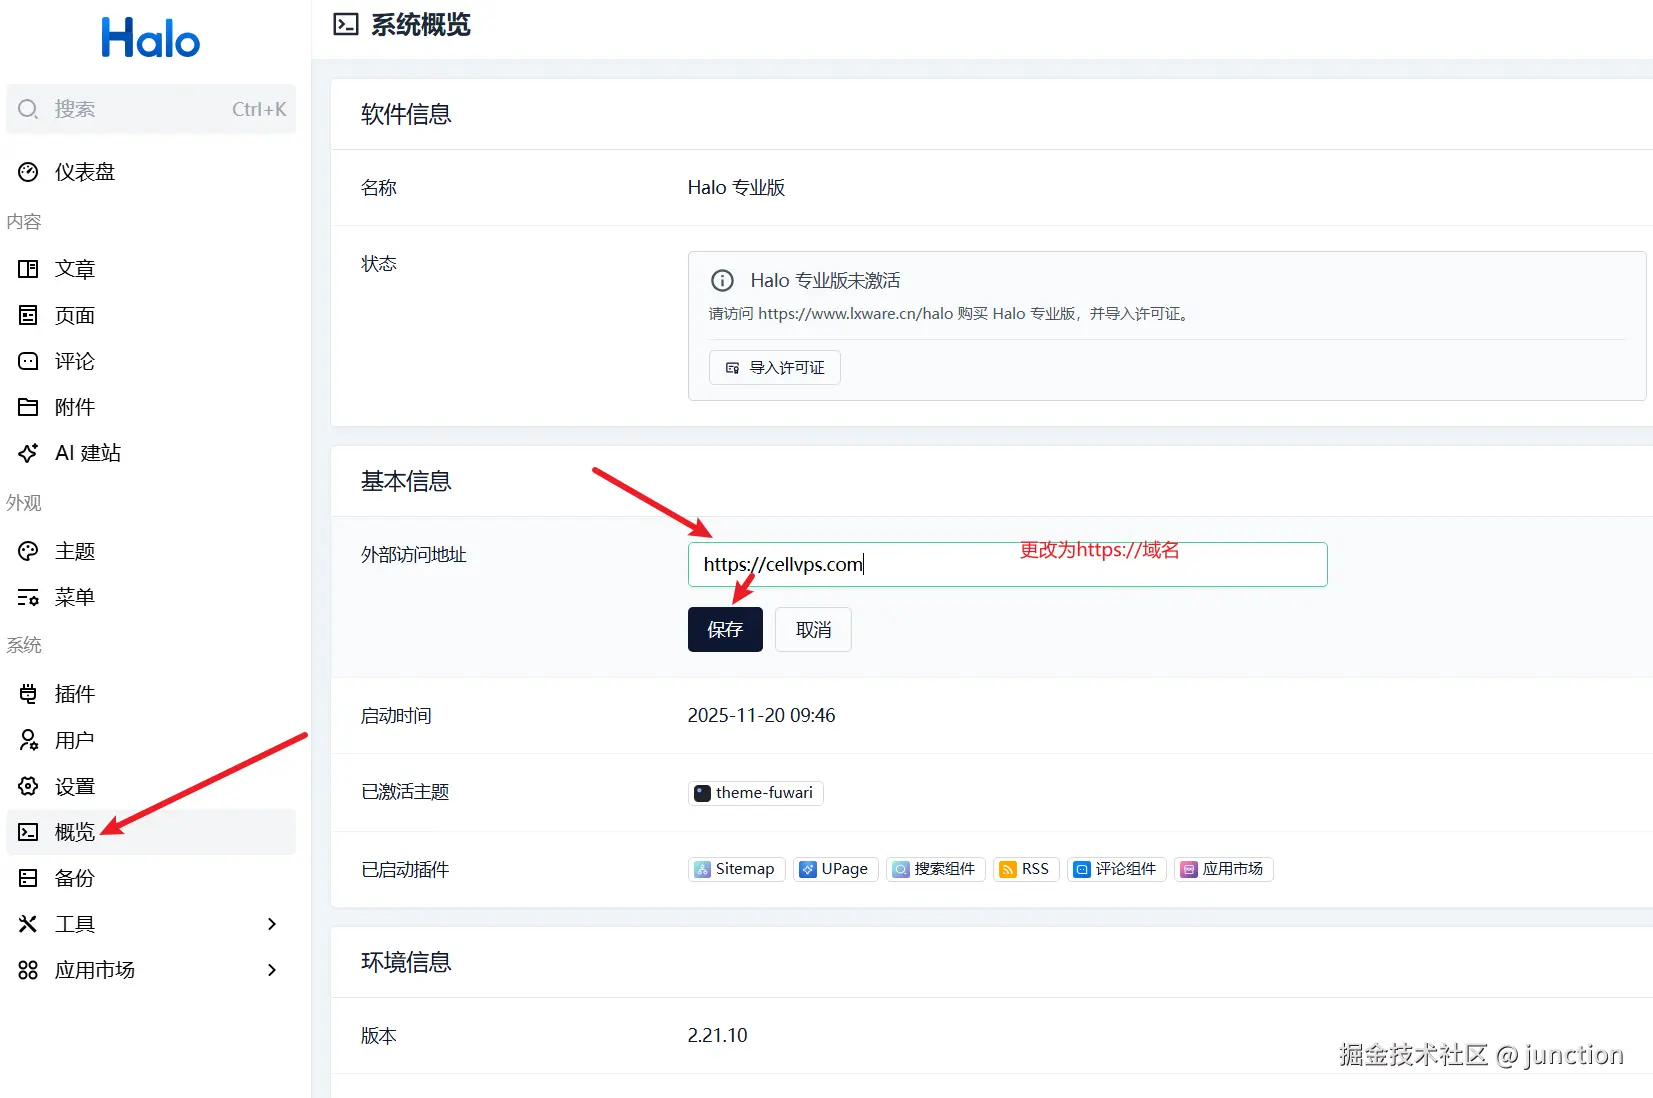Open 备份 in the sidebar
Screen dimensions: 1653x1098
coord(151,878)
